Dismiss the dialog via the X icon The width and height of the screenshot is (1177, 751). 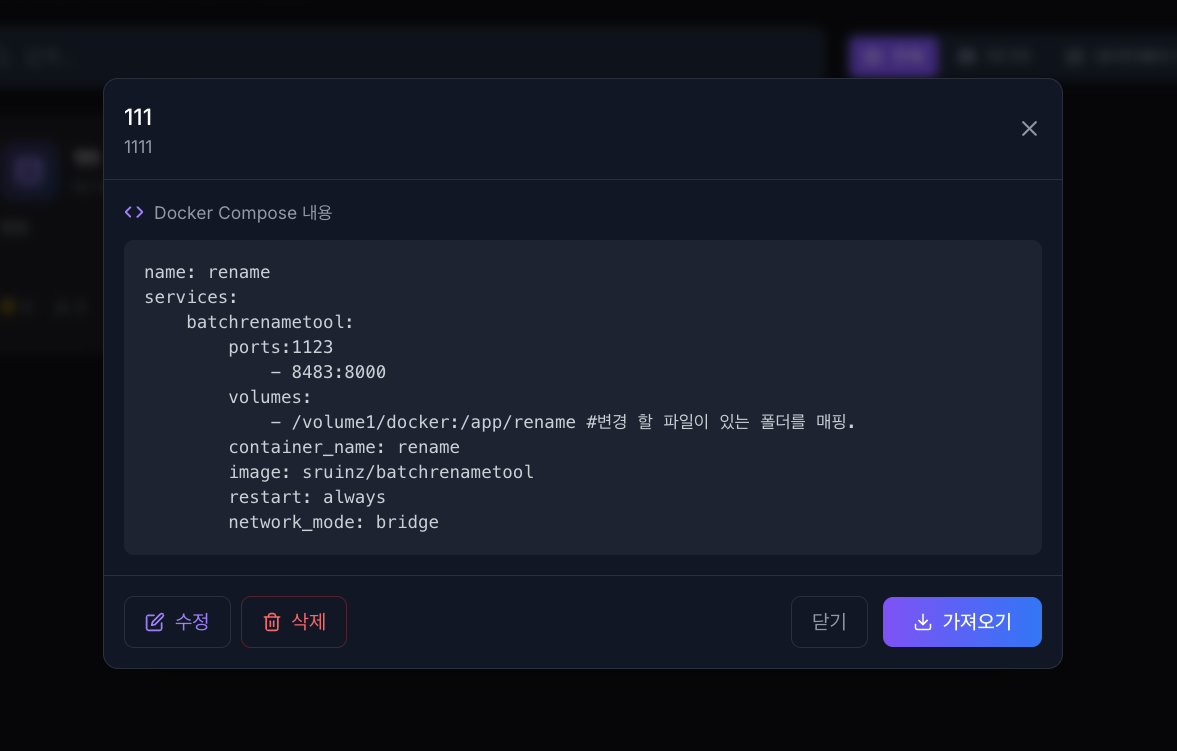(x=1029, y=128)
